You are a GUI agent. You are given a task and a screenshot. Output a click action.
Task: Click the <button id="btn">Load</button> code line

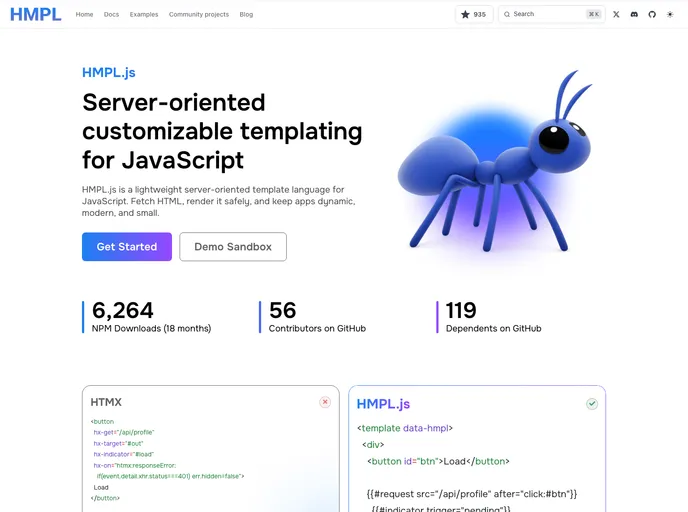(x=438, y=462)
